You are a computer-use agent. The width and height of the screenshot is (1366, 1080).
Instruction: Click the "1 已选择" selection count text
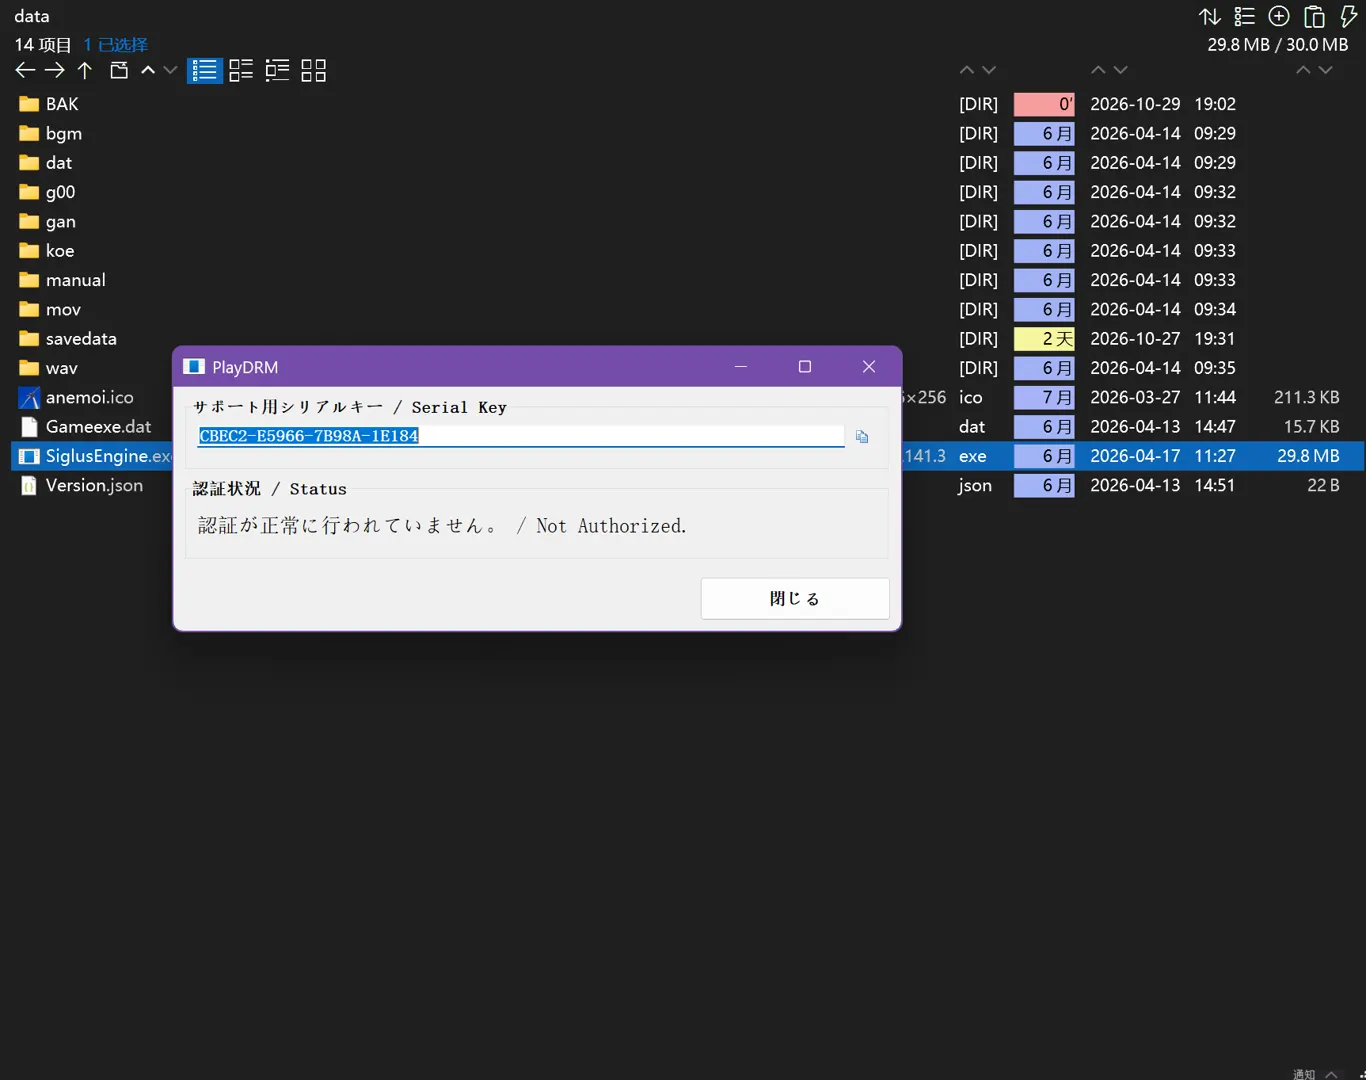click(x=116, y=45)
